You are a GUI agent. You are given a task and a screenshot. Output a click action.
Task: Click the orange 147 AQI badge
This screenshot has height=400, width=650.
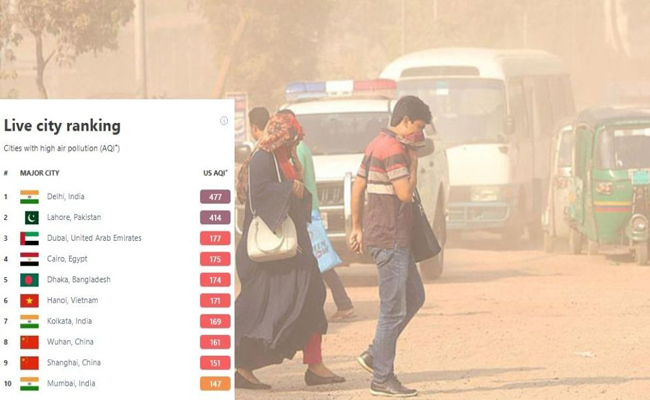tap(215, 383)
